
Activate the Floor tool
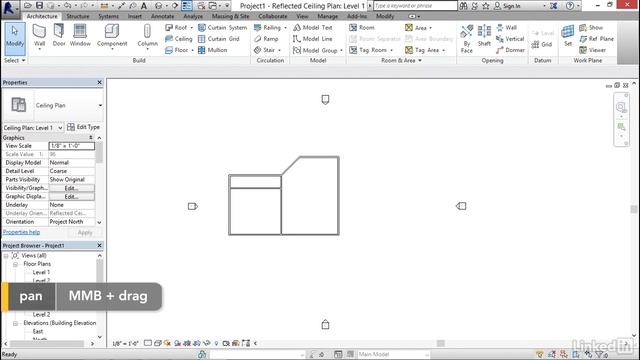tap(177, 50)
